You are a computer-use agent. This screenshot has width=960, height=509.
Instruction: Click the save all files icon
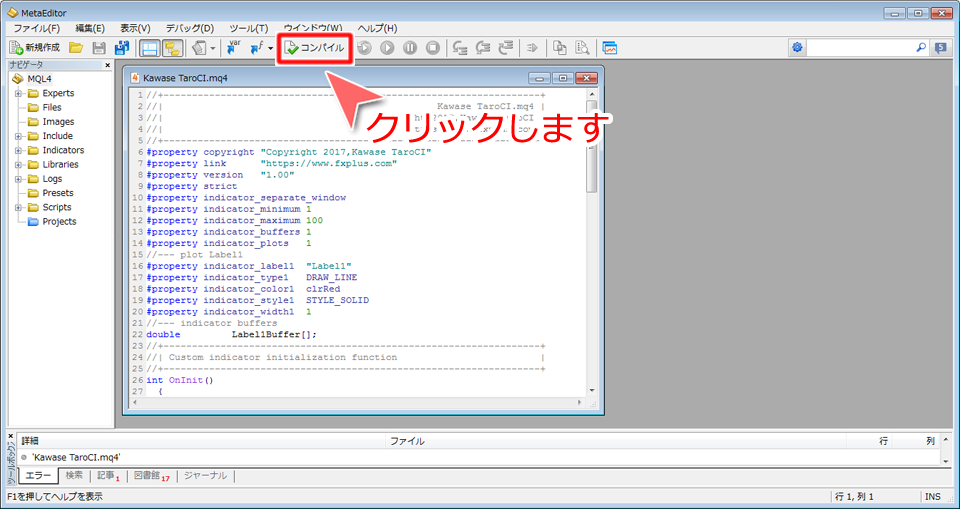coord(121,47)
